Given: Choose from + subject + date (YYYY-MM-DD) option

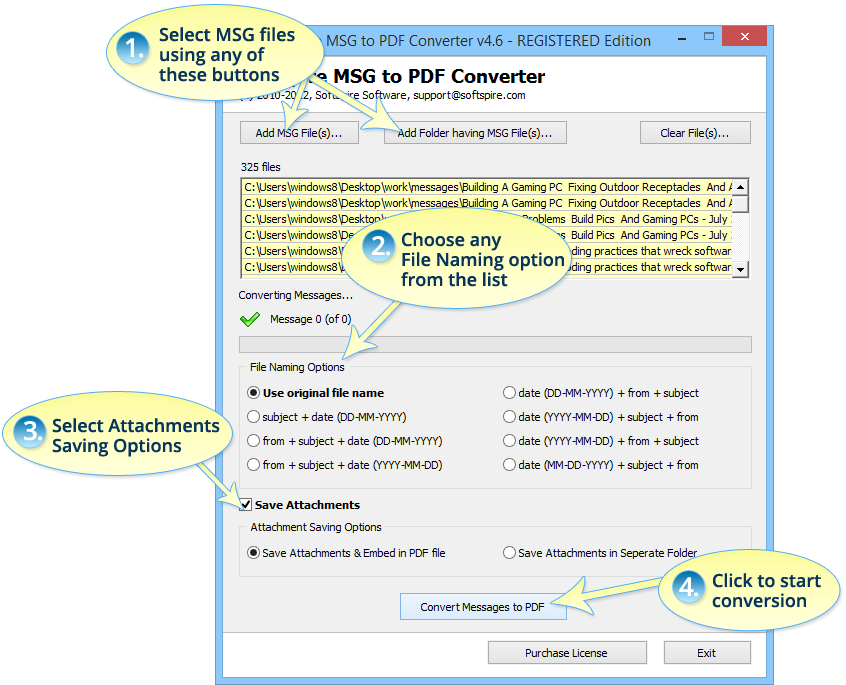Looking at the screenshot, I should (x=344, y=465).
